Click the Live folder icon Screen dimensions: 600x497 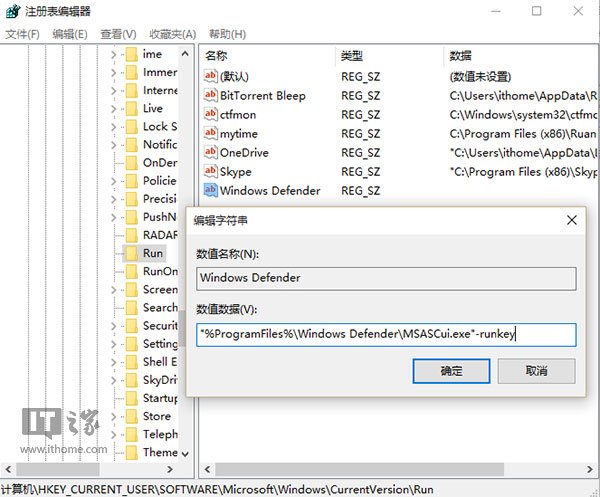click(132, 109)
